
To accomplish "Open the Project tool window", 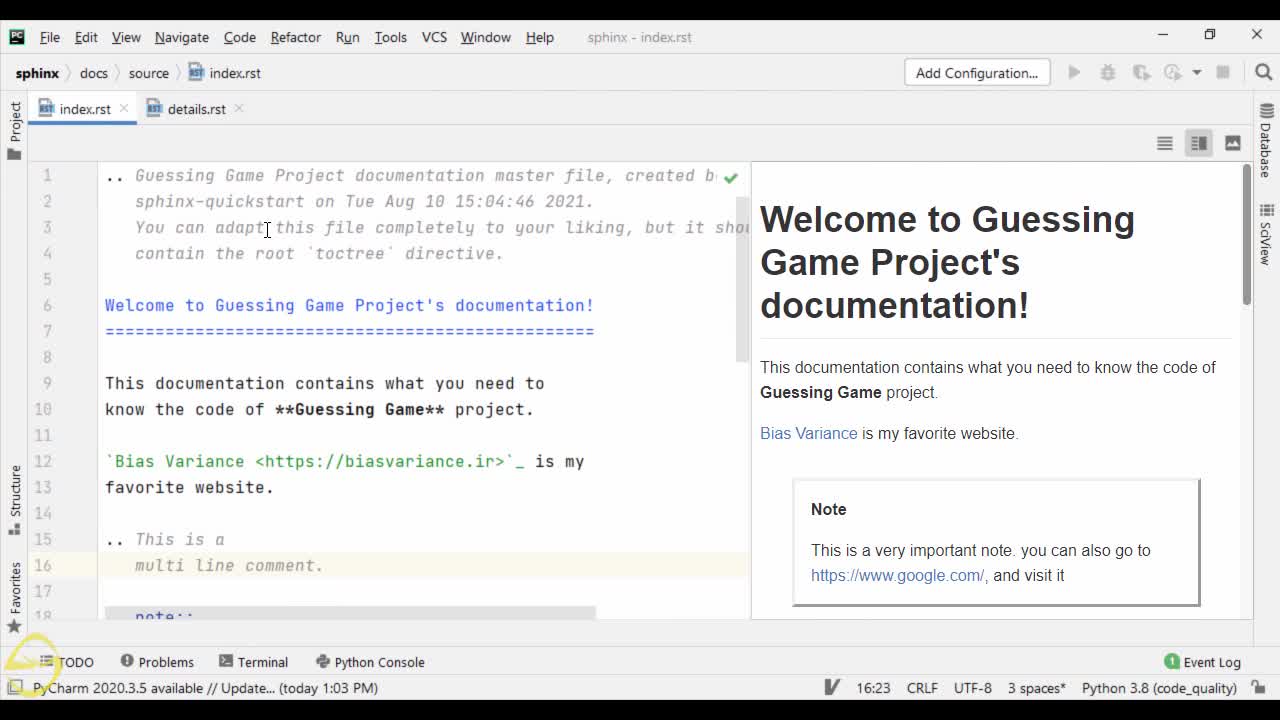I will 14,130.
